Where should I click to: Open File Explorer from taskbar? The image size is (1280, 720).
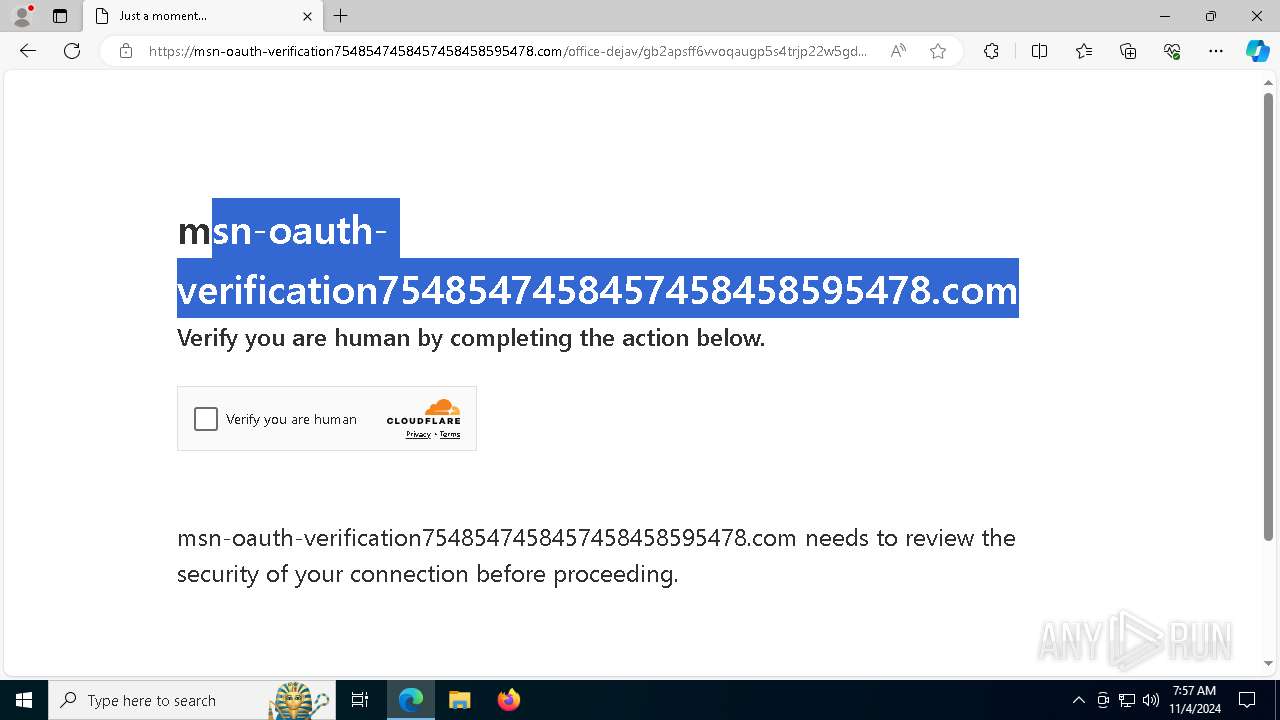tap(459, 700)
